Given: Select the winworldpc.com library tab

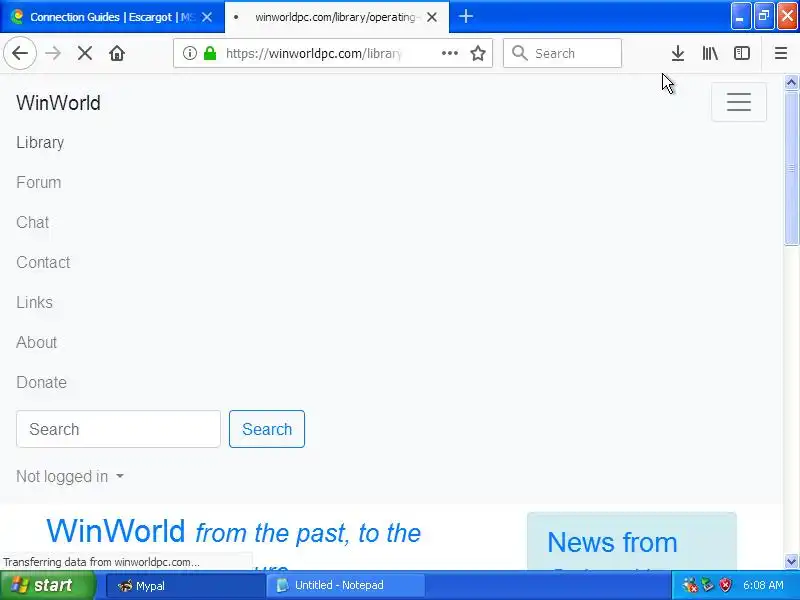Looking at the screenshot, I should (x=337, y=17).
